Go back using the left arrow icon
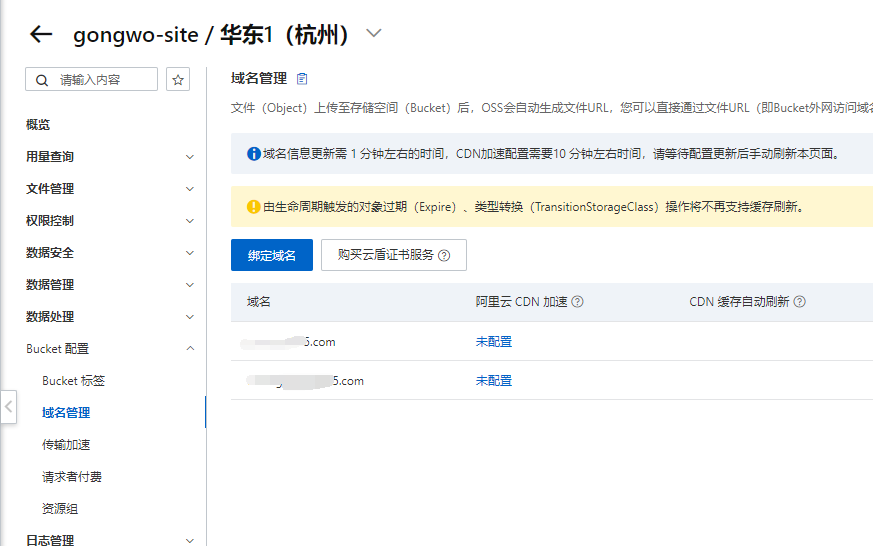The image size is (873, 546). (x=41, y=34)
